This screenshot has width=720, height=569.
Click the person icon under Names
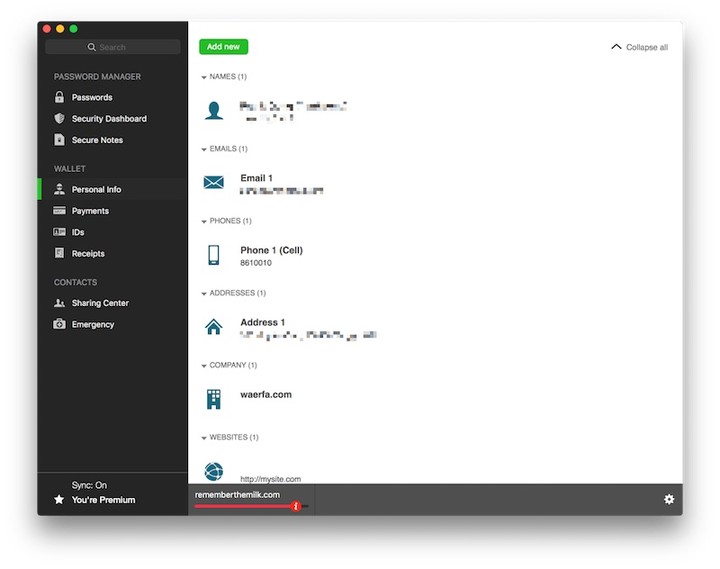(213, 110)
